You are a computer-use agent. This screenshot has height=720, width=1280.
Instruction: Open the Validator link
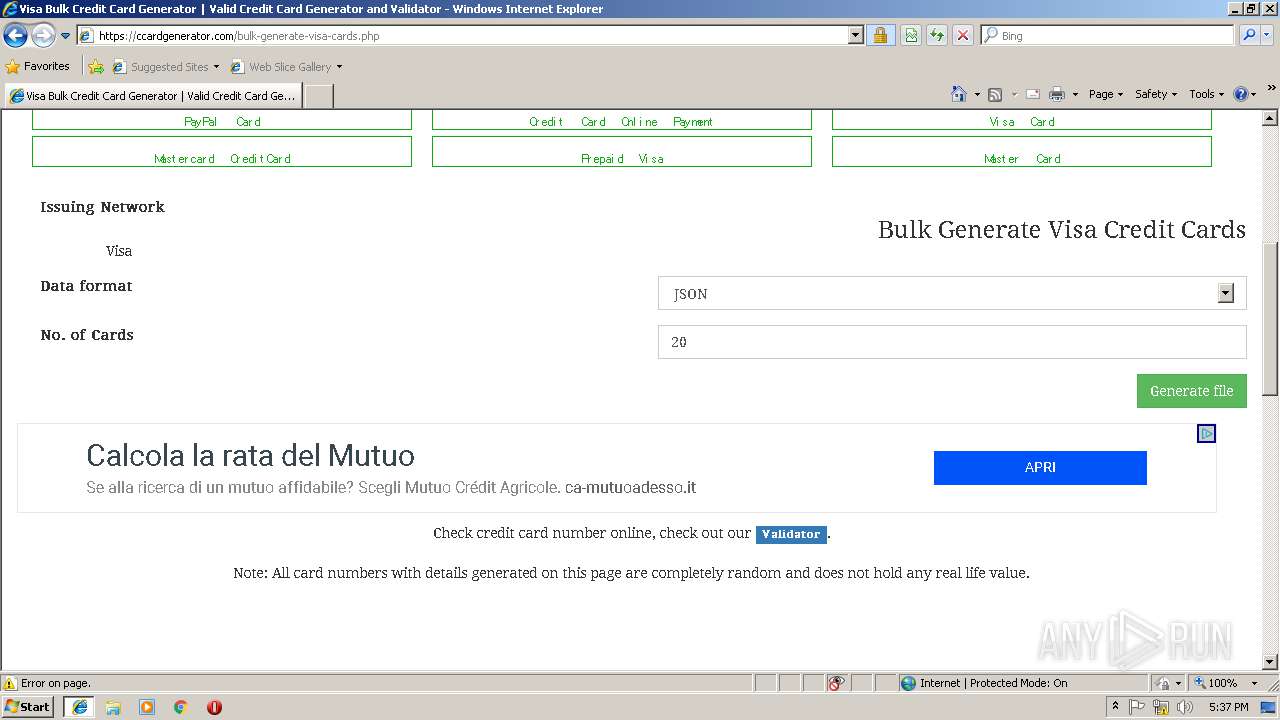coord(791,534)
